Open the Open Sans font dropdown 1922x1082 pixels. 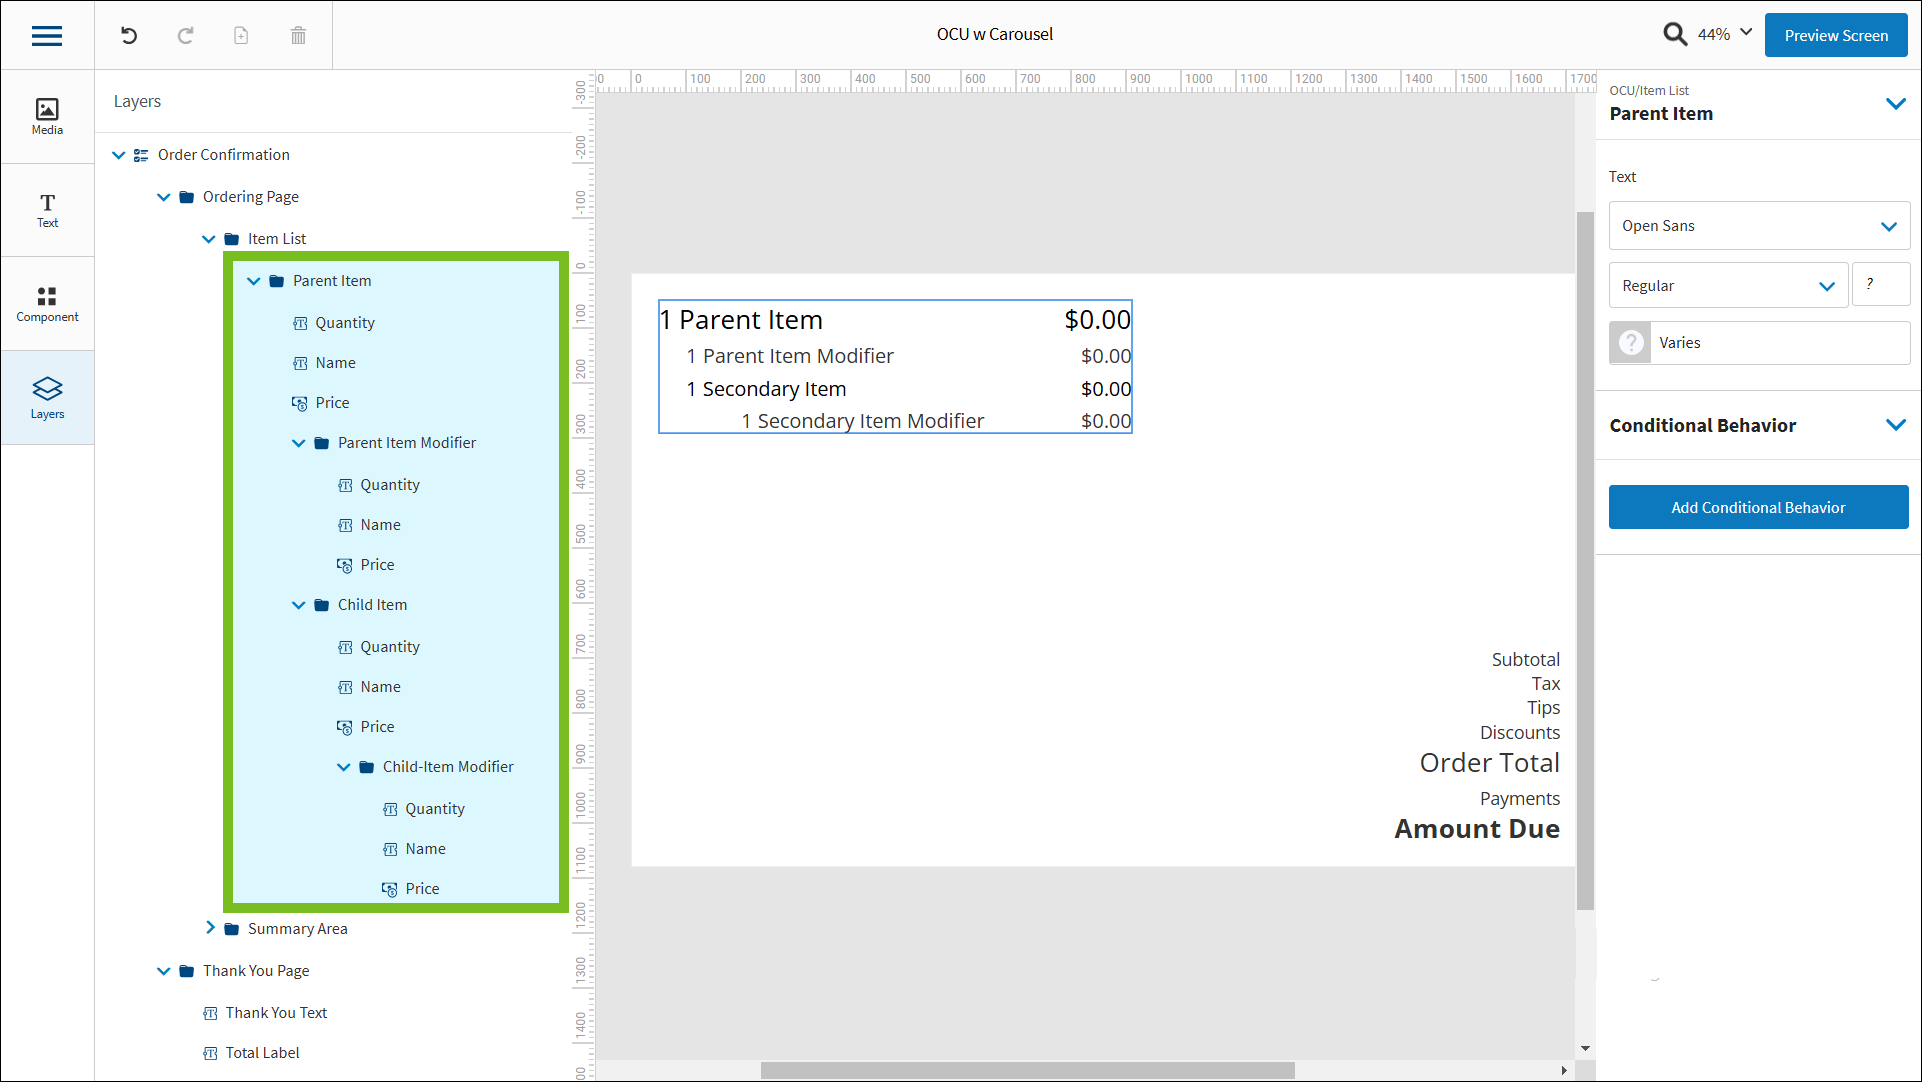point(1758,226)
